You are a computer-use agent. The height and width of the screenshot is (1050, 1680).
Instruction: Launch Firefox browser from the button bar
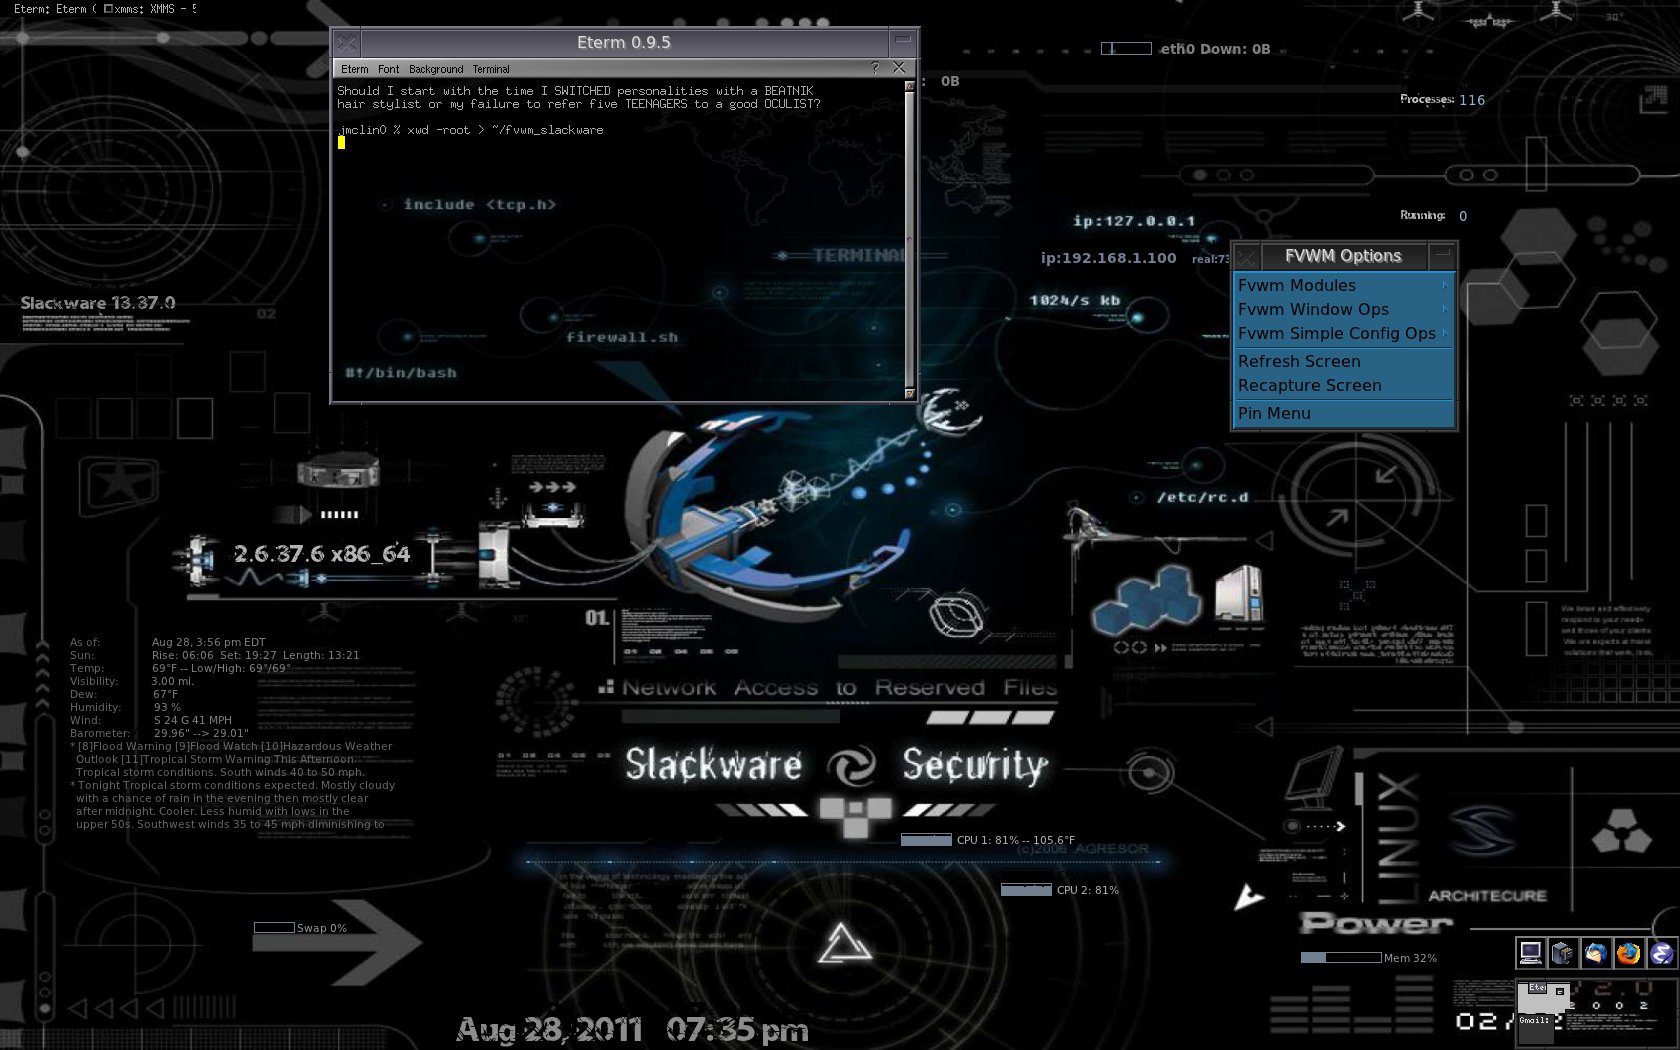click(x=1629, y=953)
